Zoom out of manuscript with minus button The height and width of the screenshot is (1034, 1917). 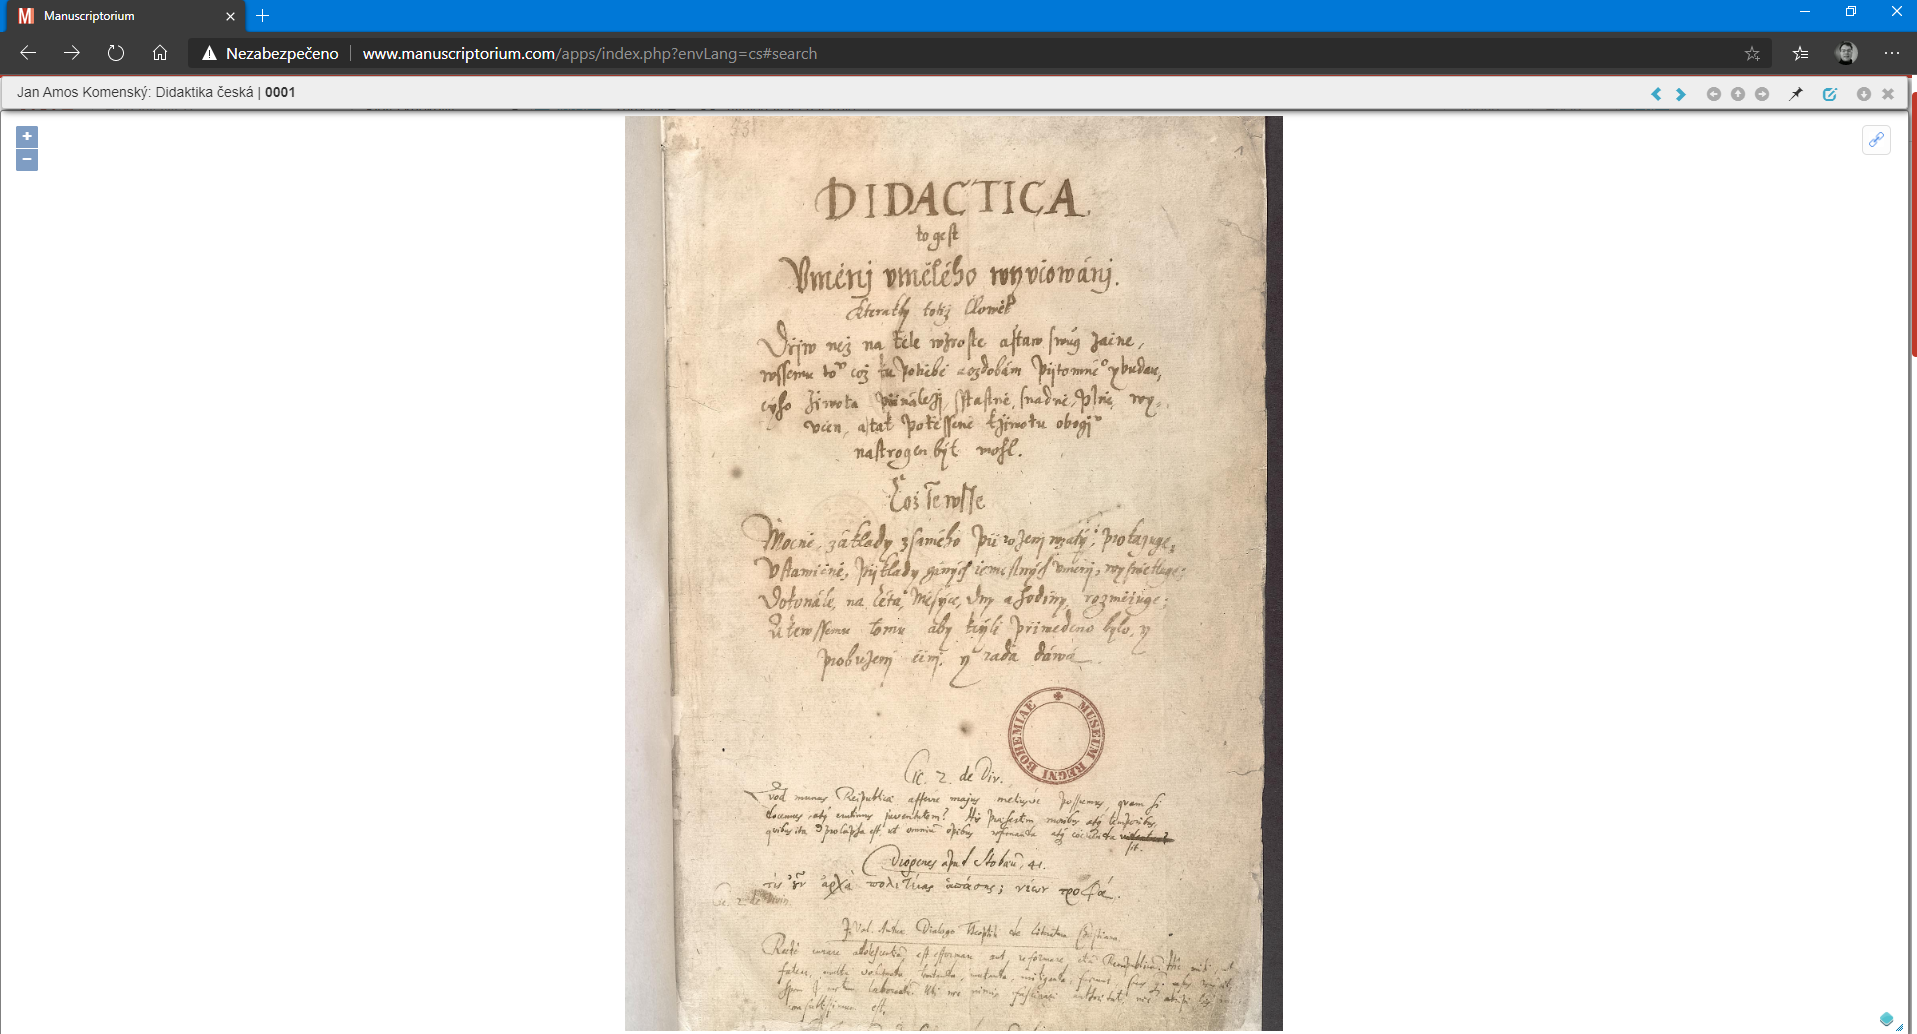click(x=27, y=160)
